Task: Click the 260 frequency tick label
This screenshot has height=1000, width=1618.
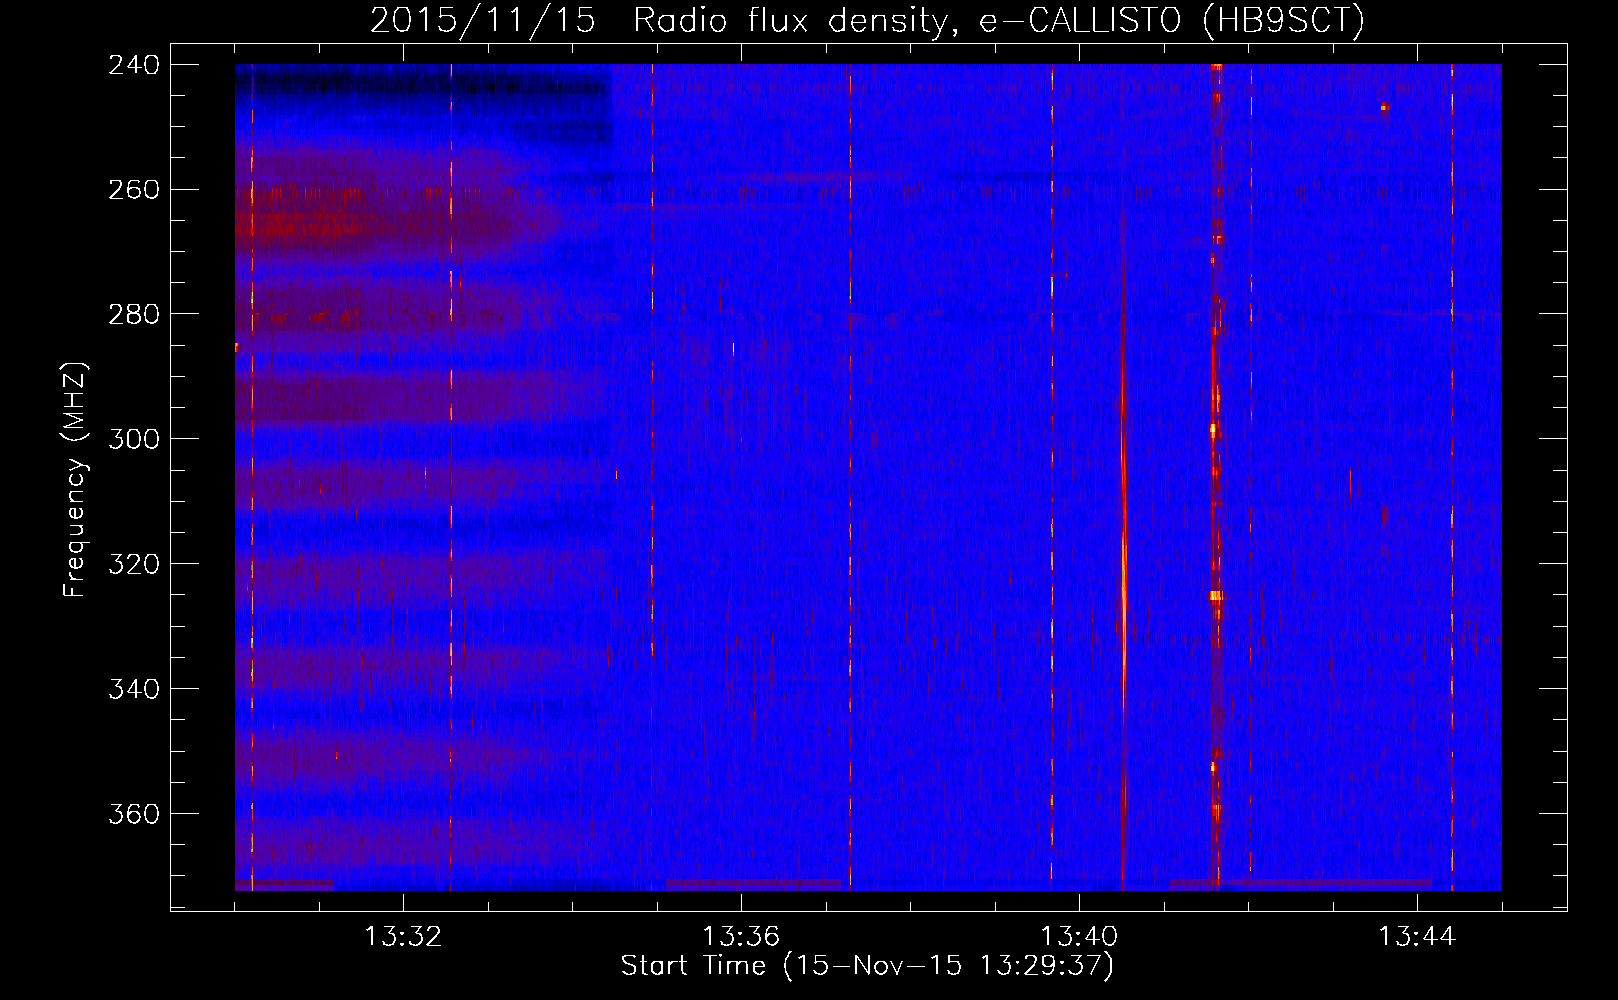Action: tap(134, 190)
